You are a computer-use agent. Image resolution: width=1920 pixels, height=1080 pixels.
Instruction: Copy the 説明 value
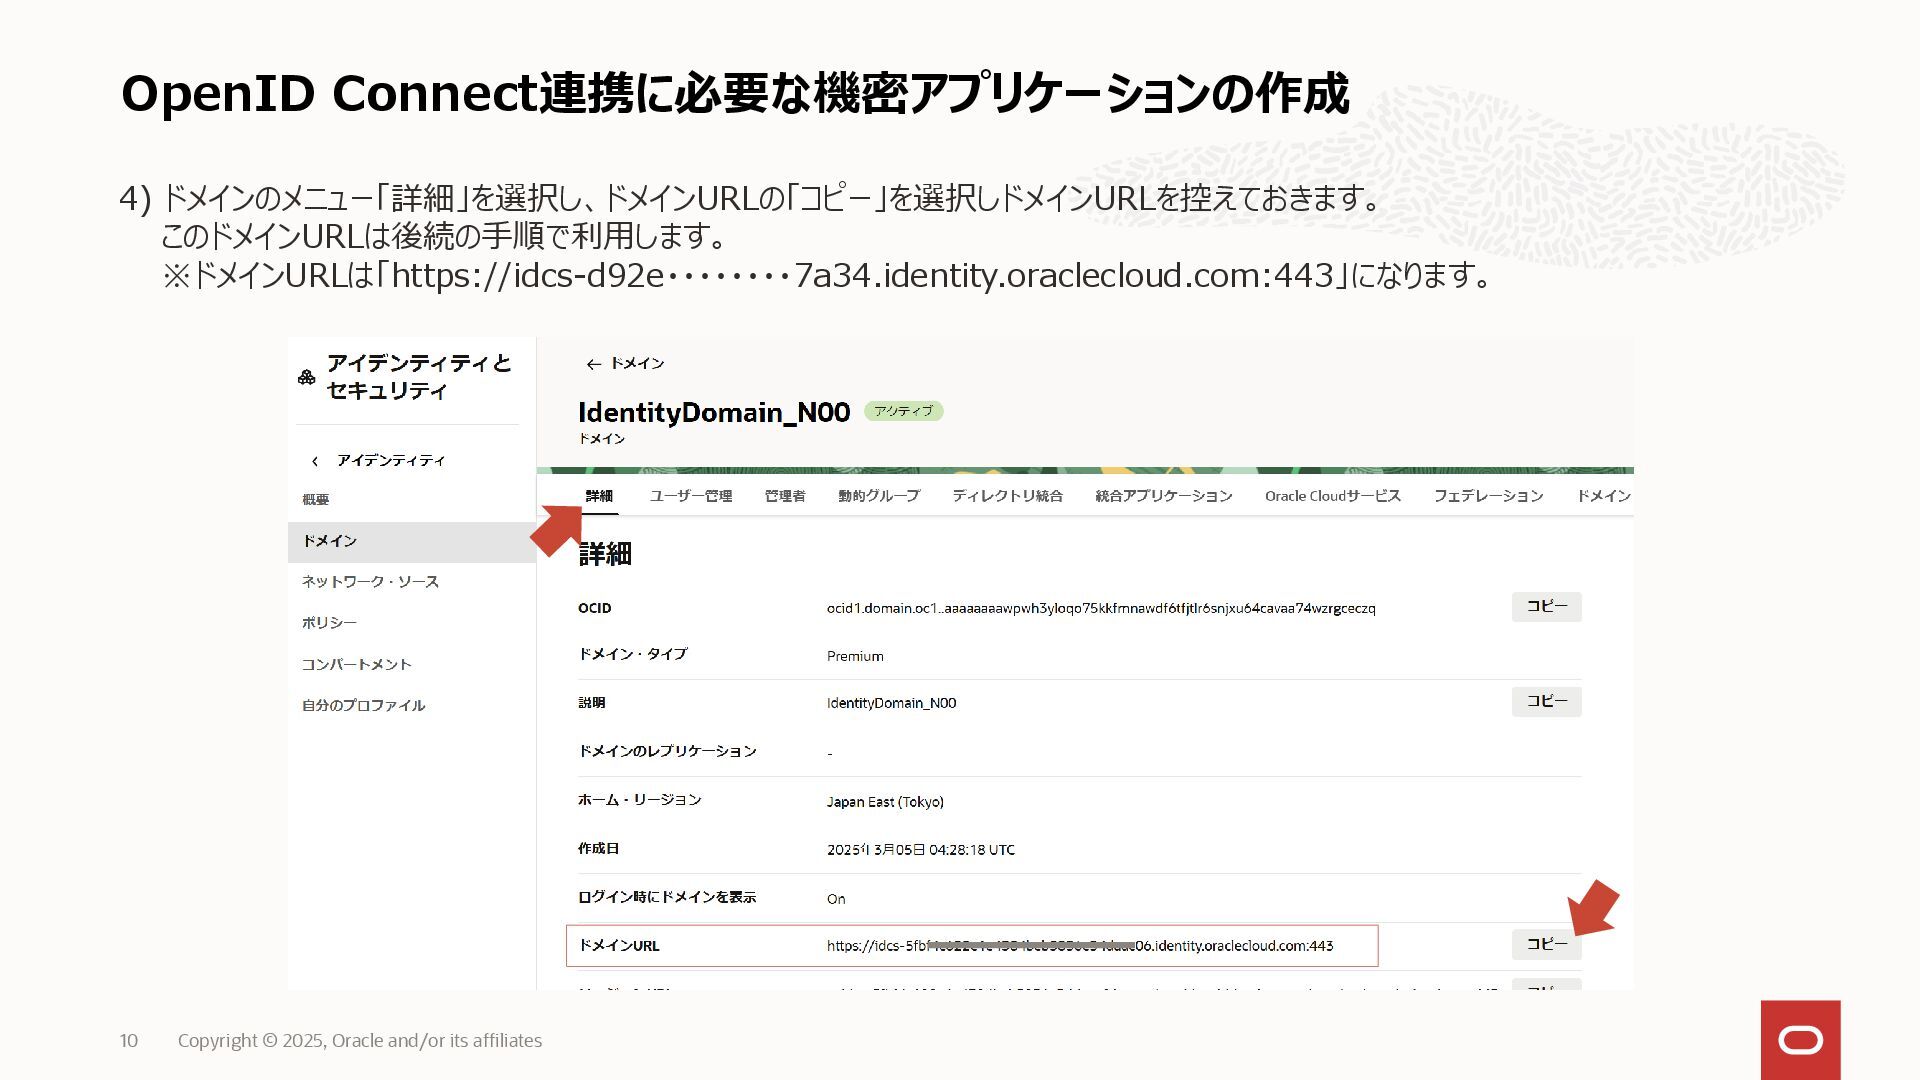tap(1546, 702)
